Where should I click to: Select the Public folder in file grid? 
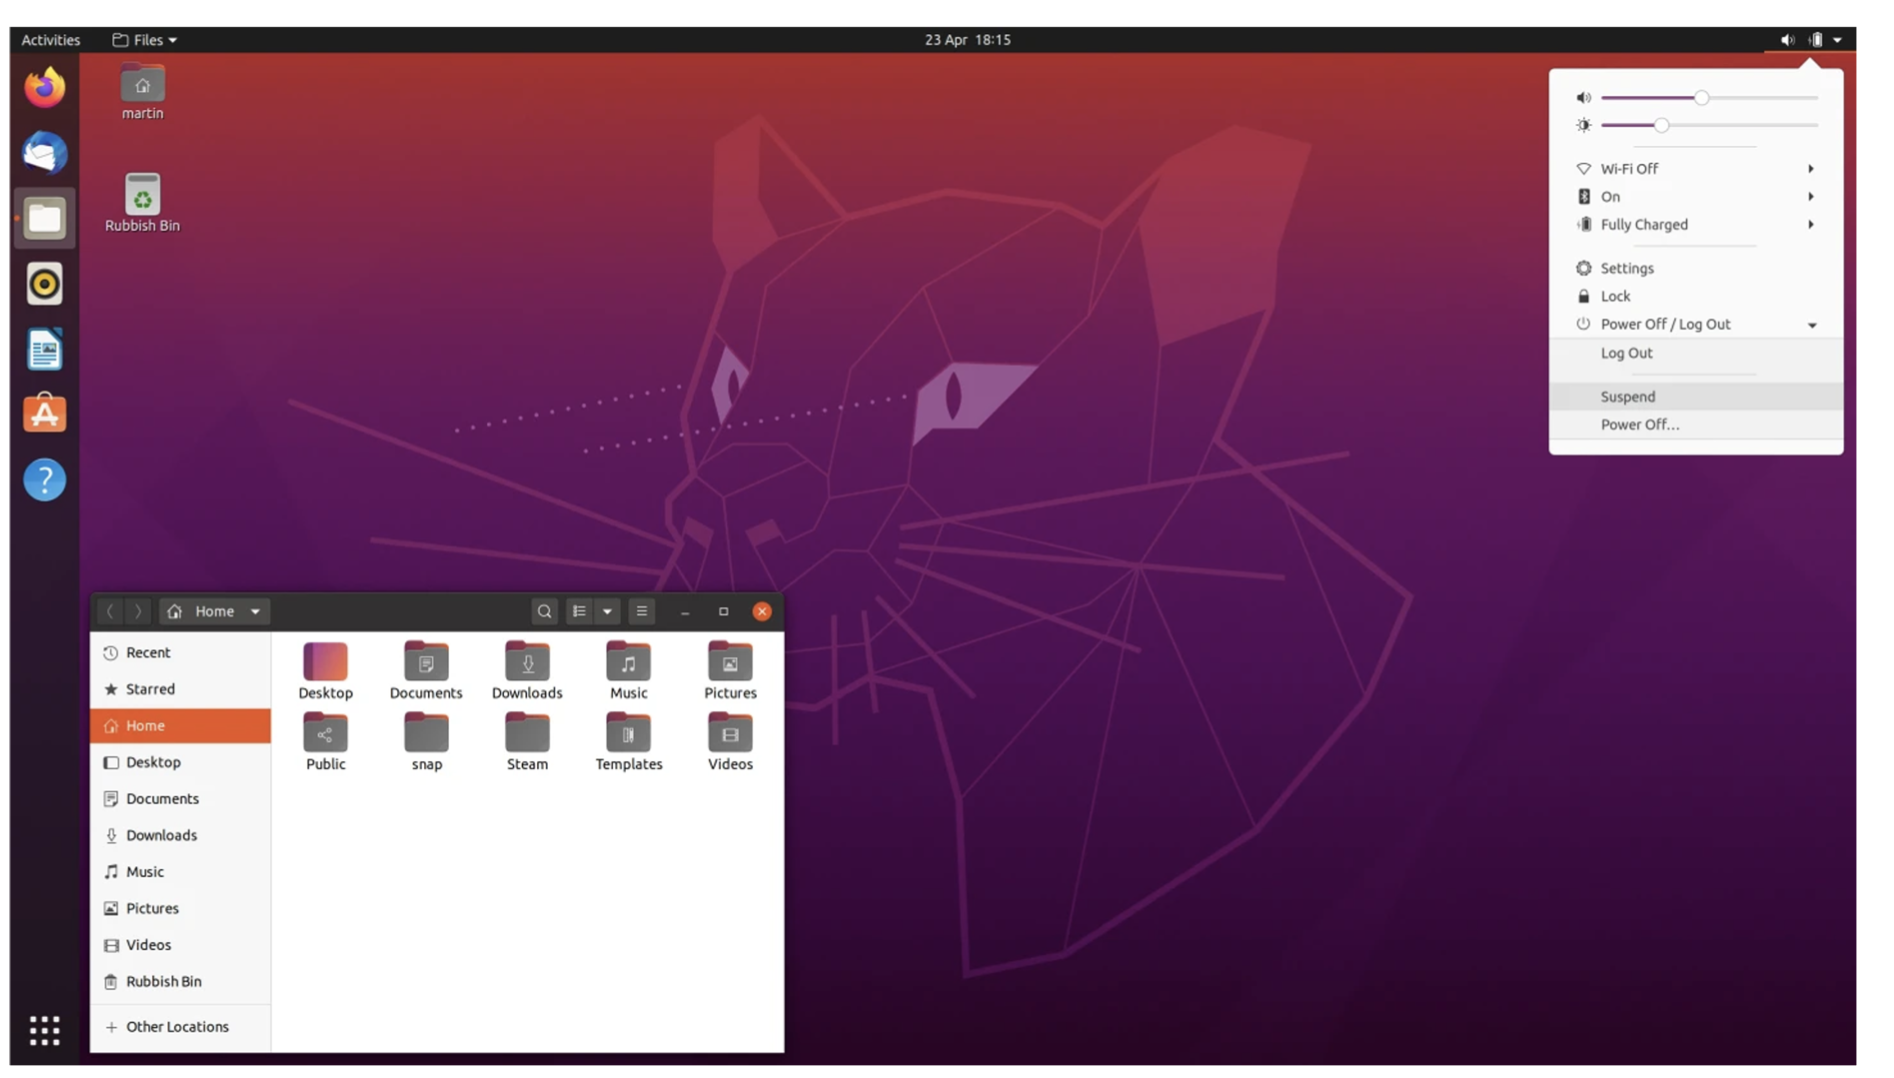tap(325, 742)
